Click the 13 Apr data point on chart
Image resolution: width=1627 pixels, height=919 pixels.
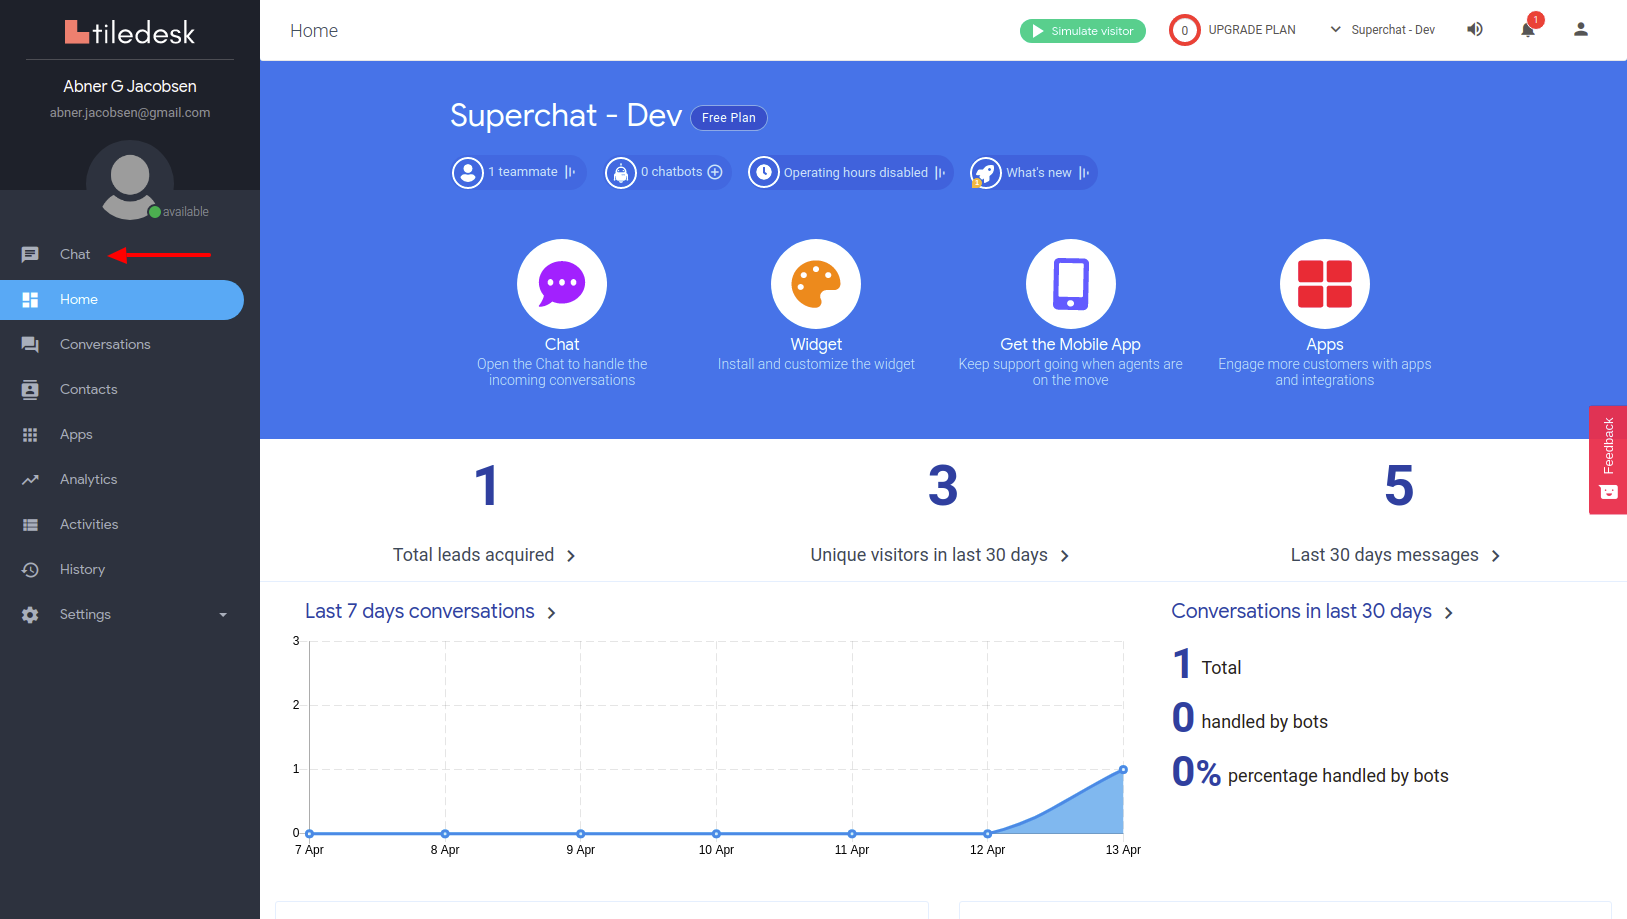pyautogui.click(x=1123, y=769)
